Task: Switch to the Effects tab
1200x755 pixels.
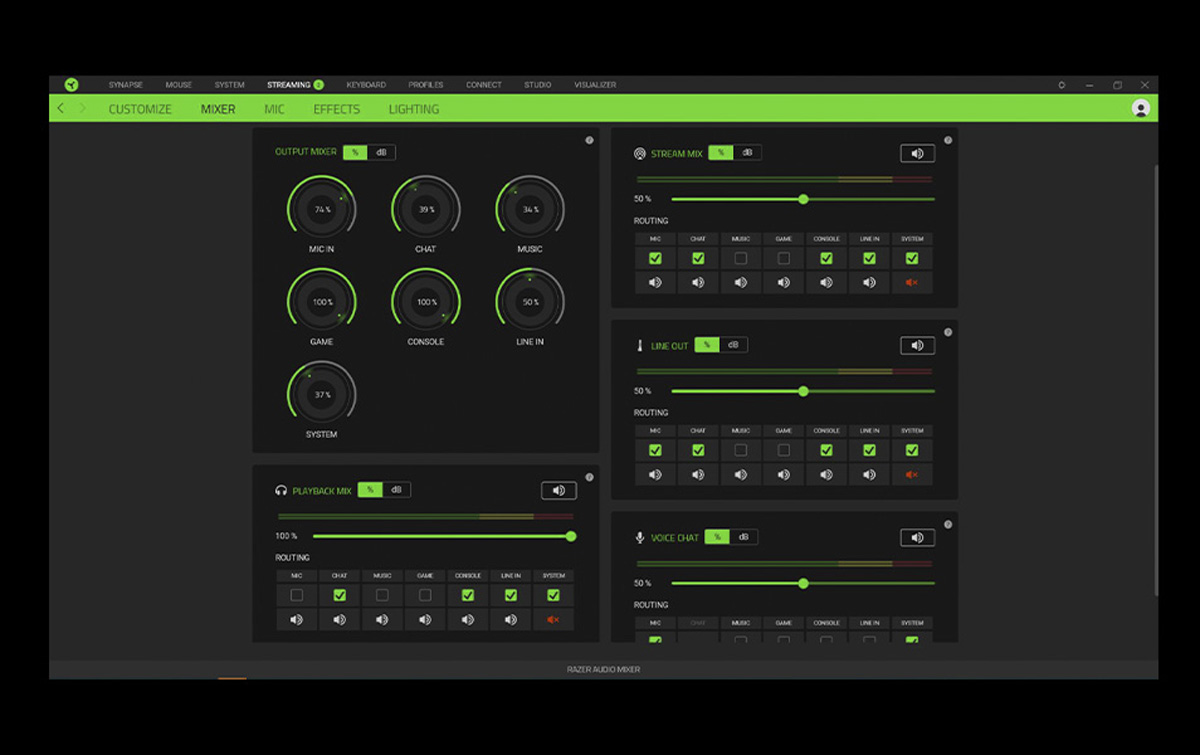Action: click(336, 109)
